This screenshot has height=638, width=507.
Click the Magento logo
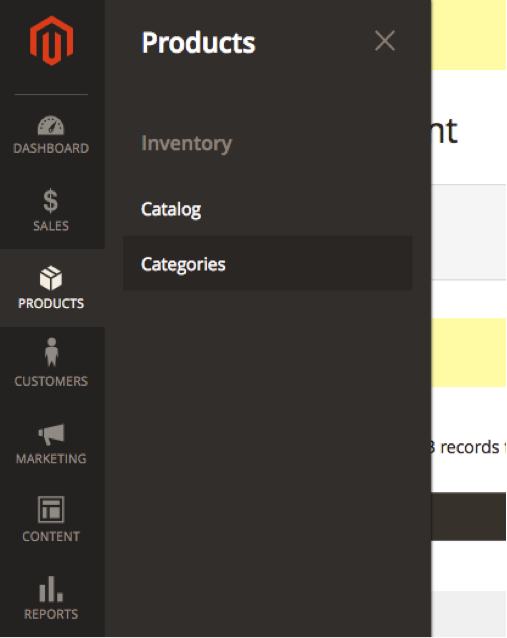coord(51,41)
